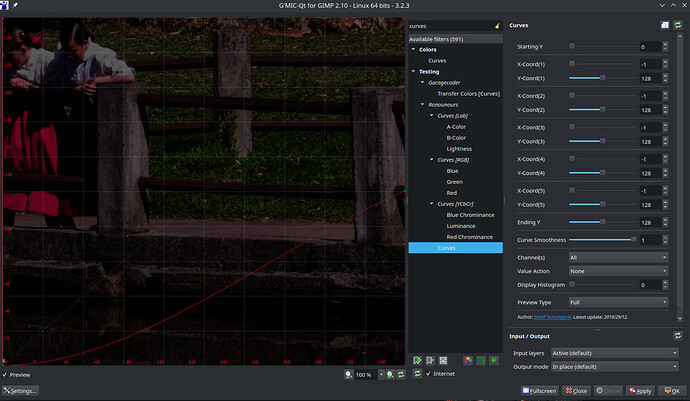
Task: Expand the Input layers combo box
Action: click(612, 353)
